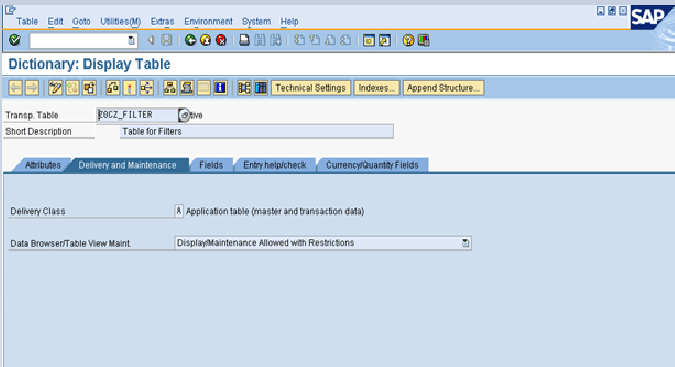Click the Find binoculars icon
The image size is (675, 367).
pyautogui.click(x=260, y=40)
